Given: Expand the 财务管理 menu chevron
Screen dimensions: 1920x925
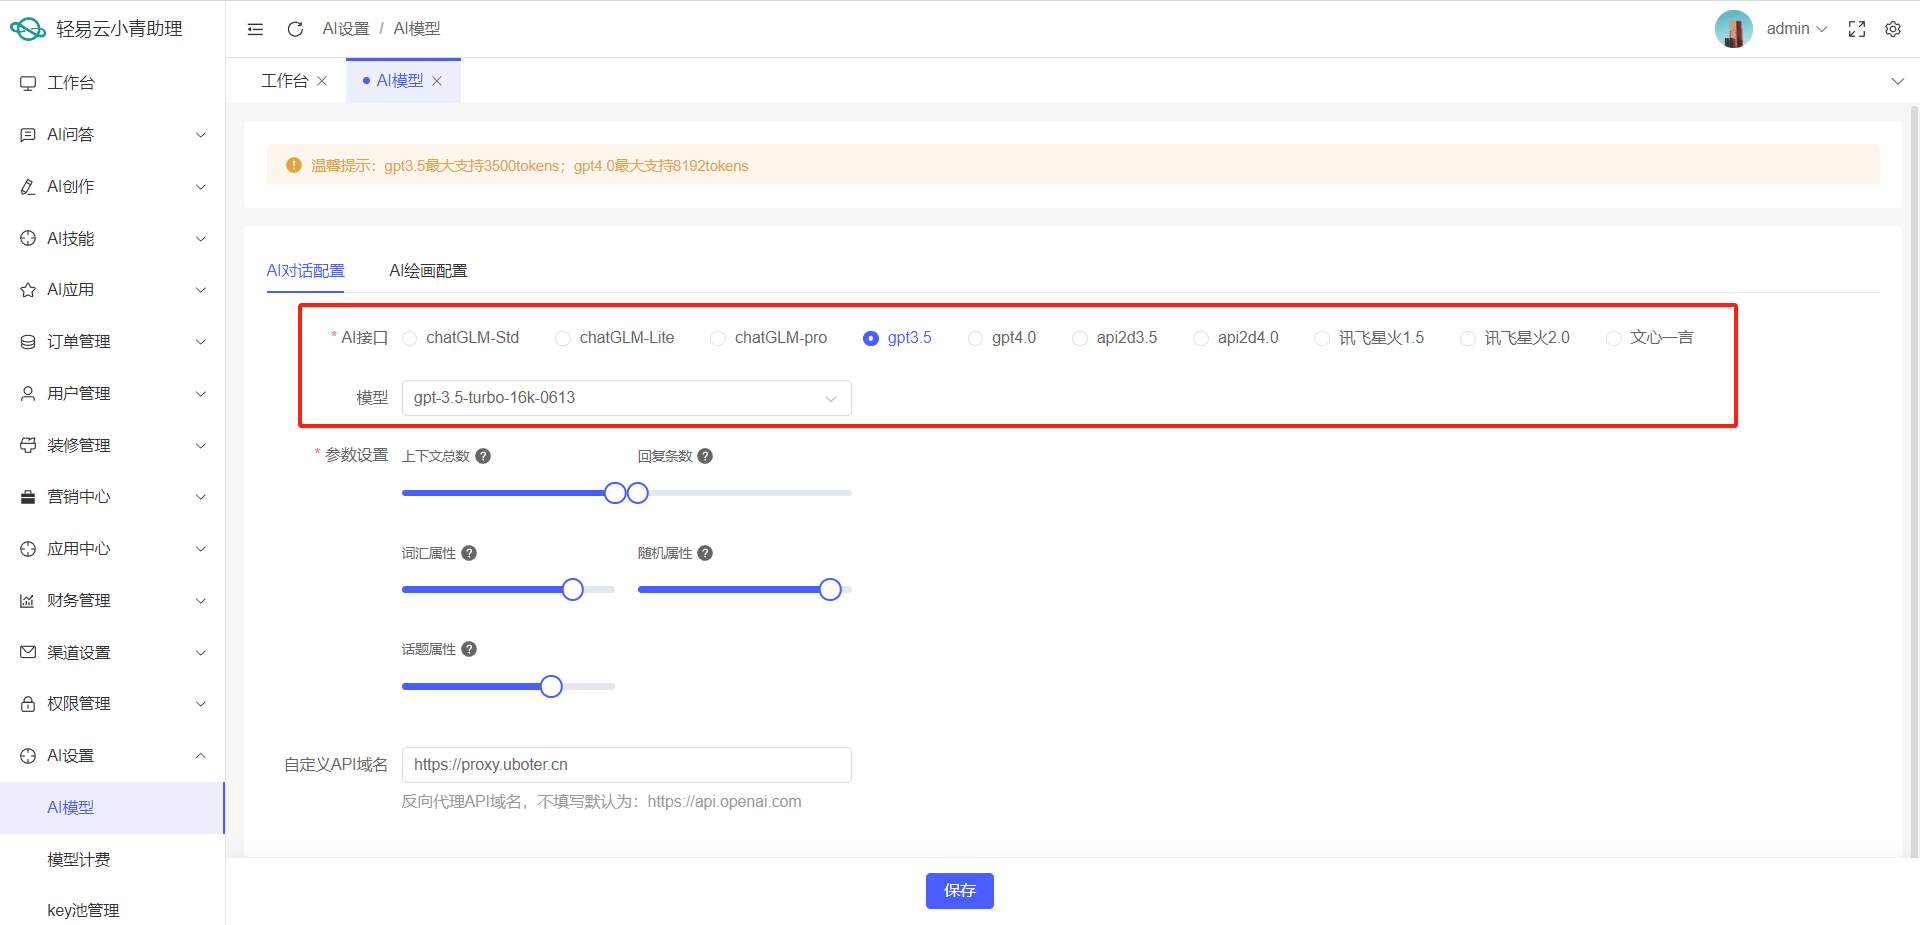Looking at the screenshot, I should click(x=201, y=601).
